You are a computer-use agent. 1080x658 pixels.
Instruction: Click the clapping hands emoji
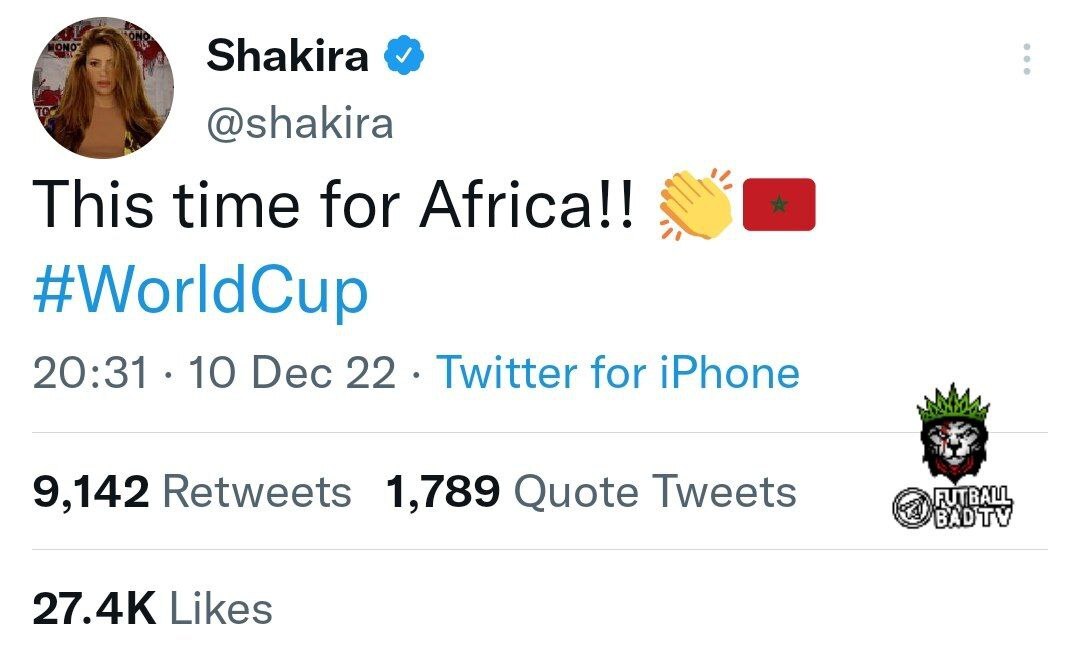pyautogui.click(x=696, y=205)
